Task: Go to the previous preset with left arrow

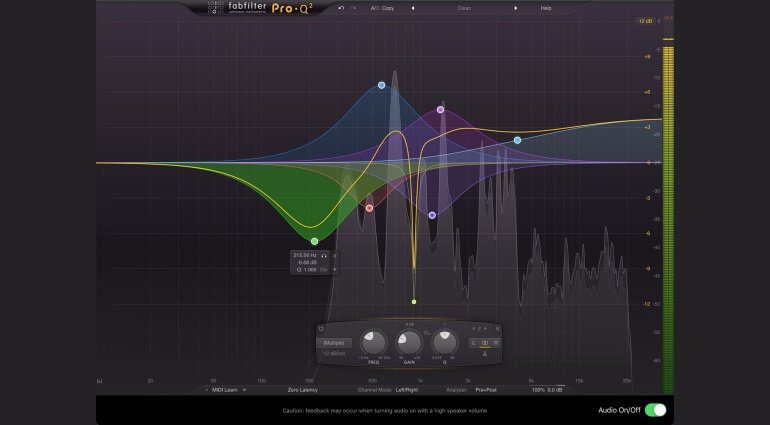Action: [413, 8]
